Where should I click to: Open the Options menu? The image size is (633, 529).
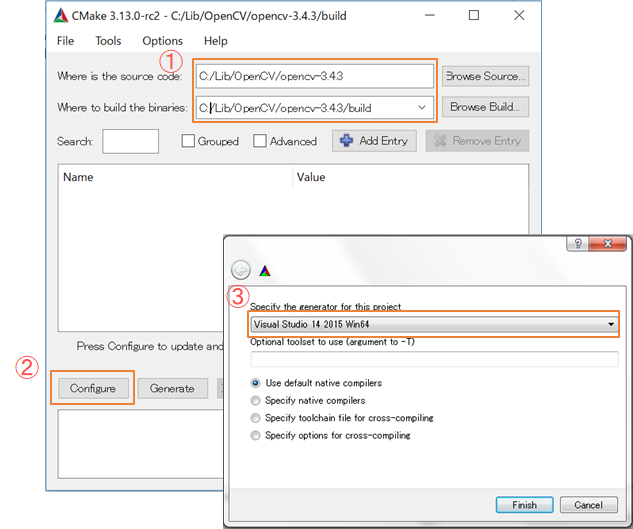click(x=163, y=41)
